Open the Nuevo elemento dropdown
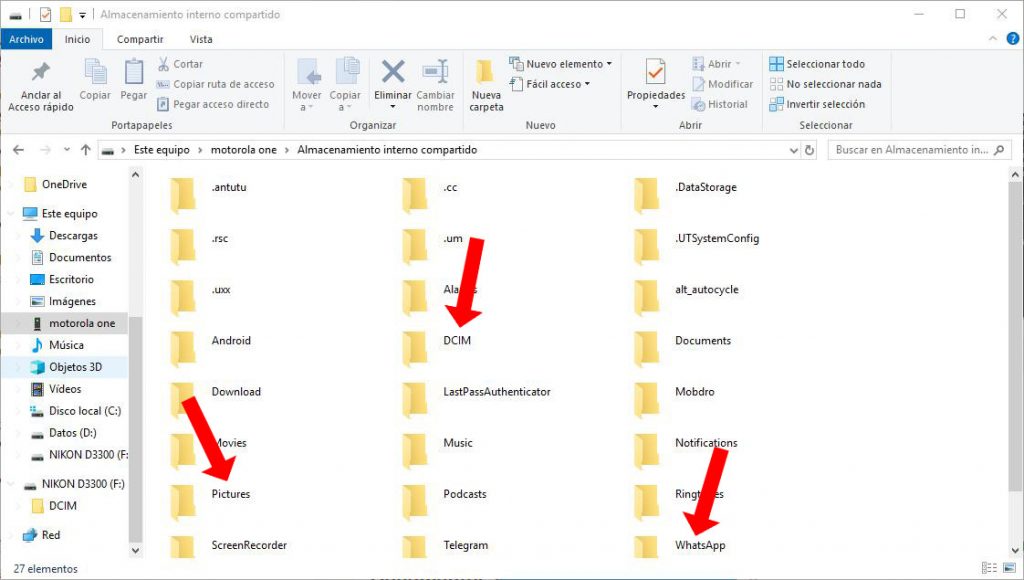The height and width of the screenshot is (580, 1024). [x=561, y=64]
